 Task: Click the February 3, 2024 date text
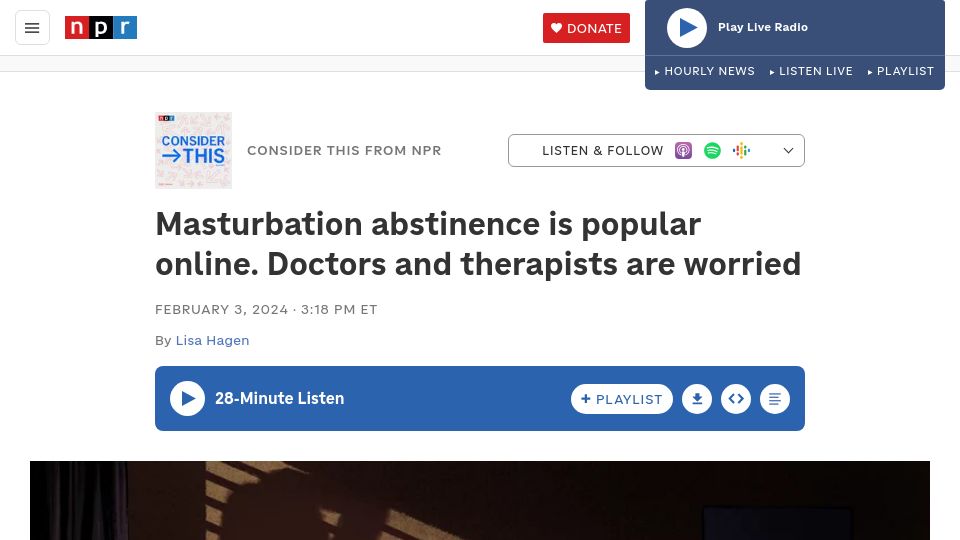[x=222, y=310]
